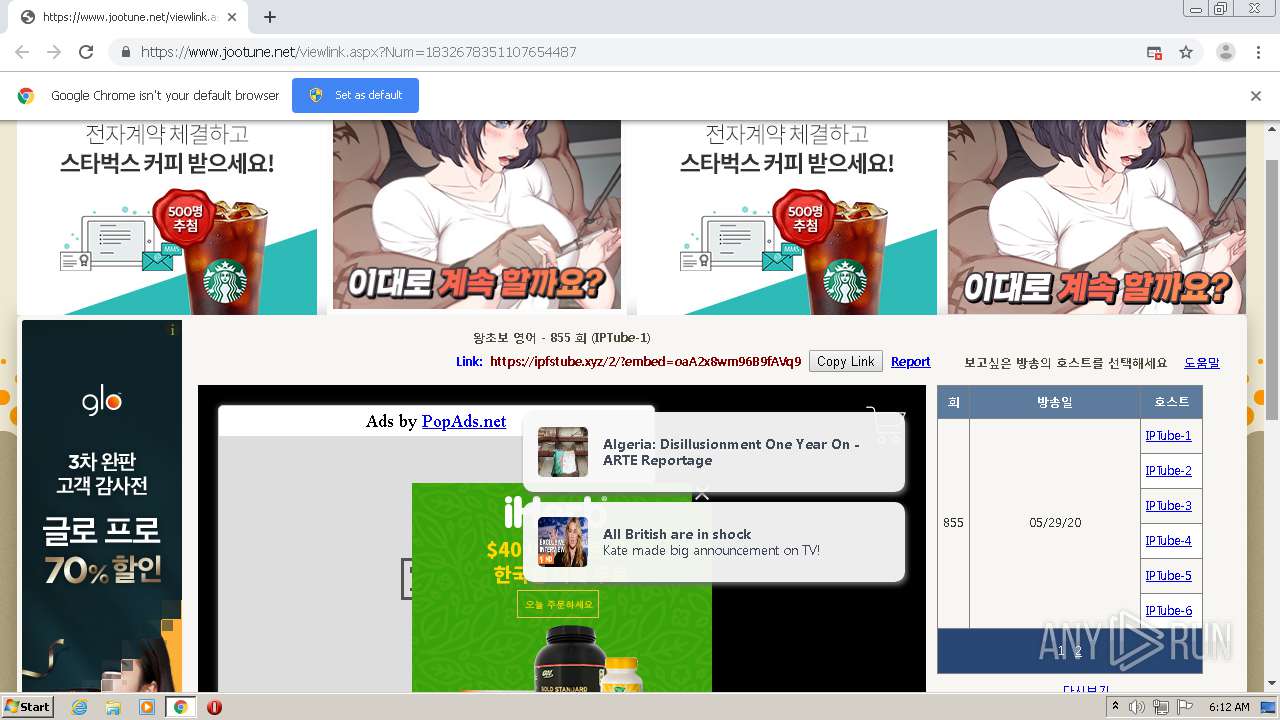
Task: Click the scrollbar down arrow
Action: (1272, 684)
